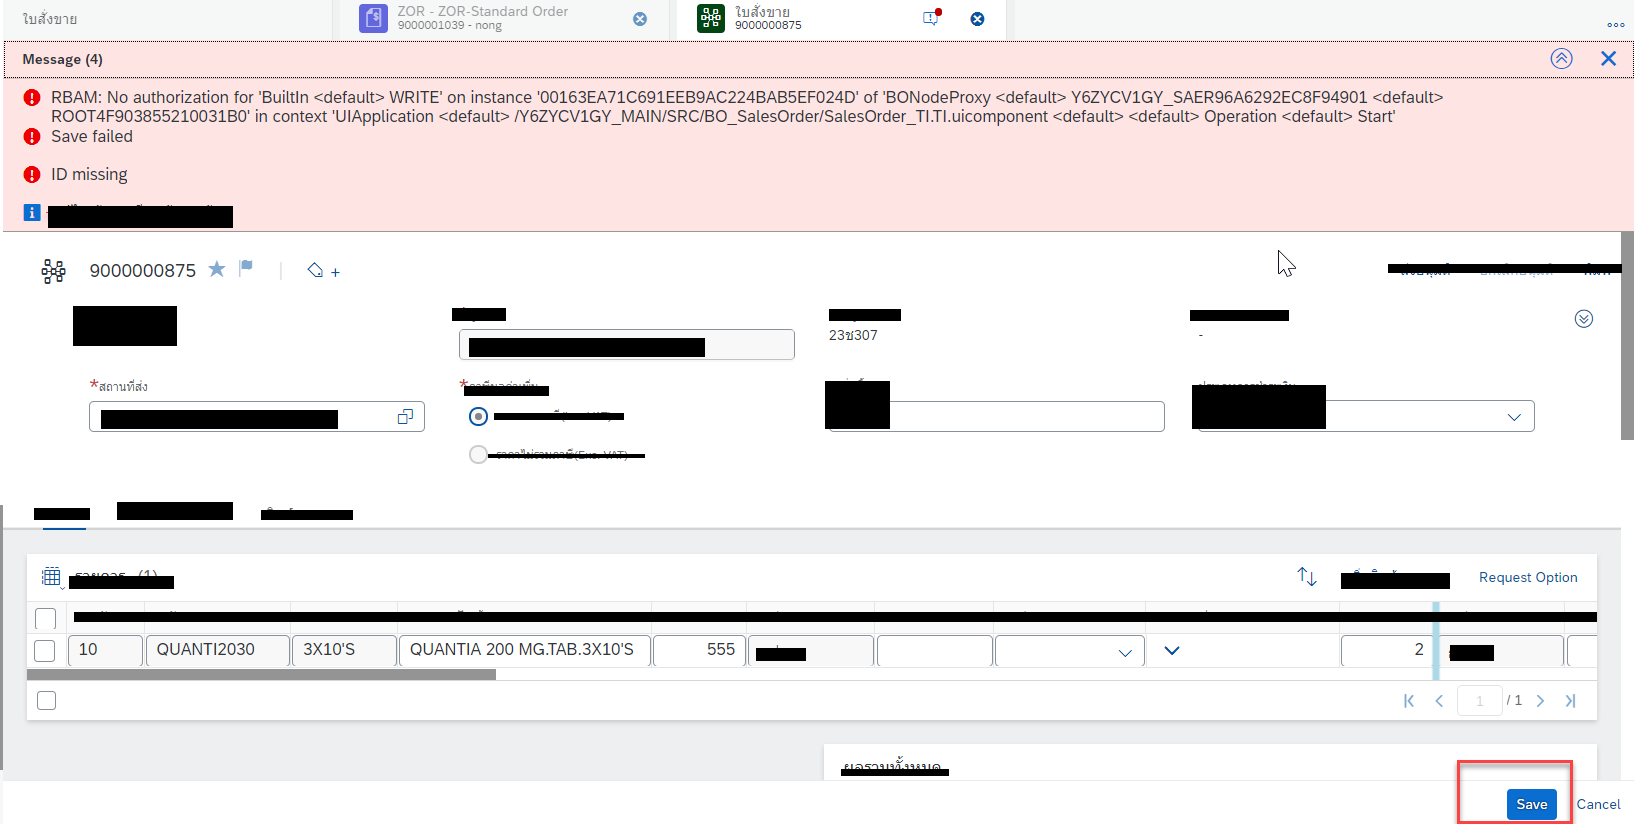The width and height of the screenshot is (1634, 824).
Task: Click the blue information message icon
Action: (x=32, y=213)
